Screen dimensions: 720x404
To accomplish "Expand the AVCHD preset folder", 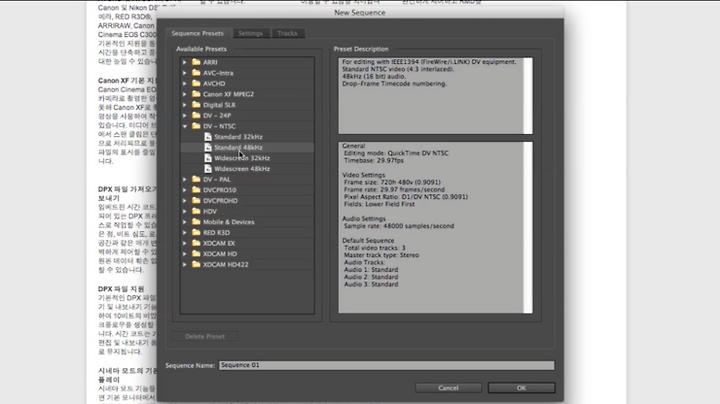I will pos(185,83).
